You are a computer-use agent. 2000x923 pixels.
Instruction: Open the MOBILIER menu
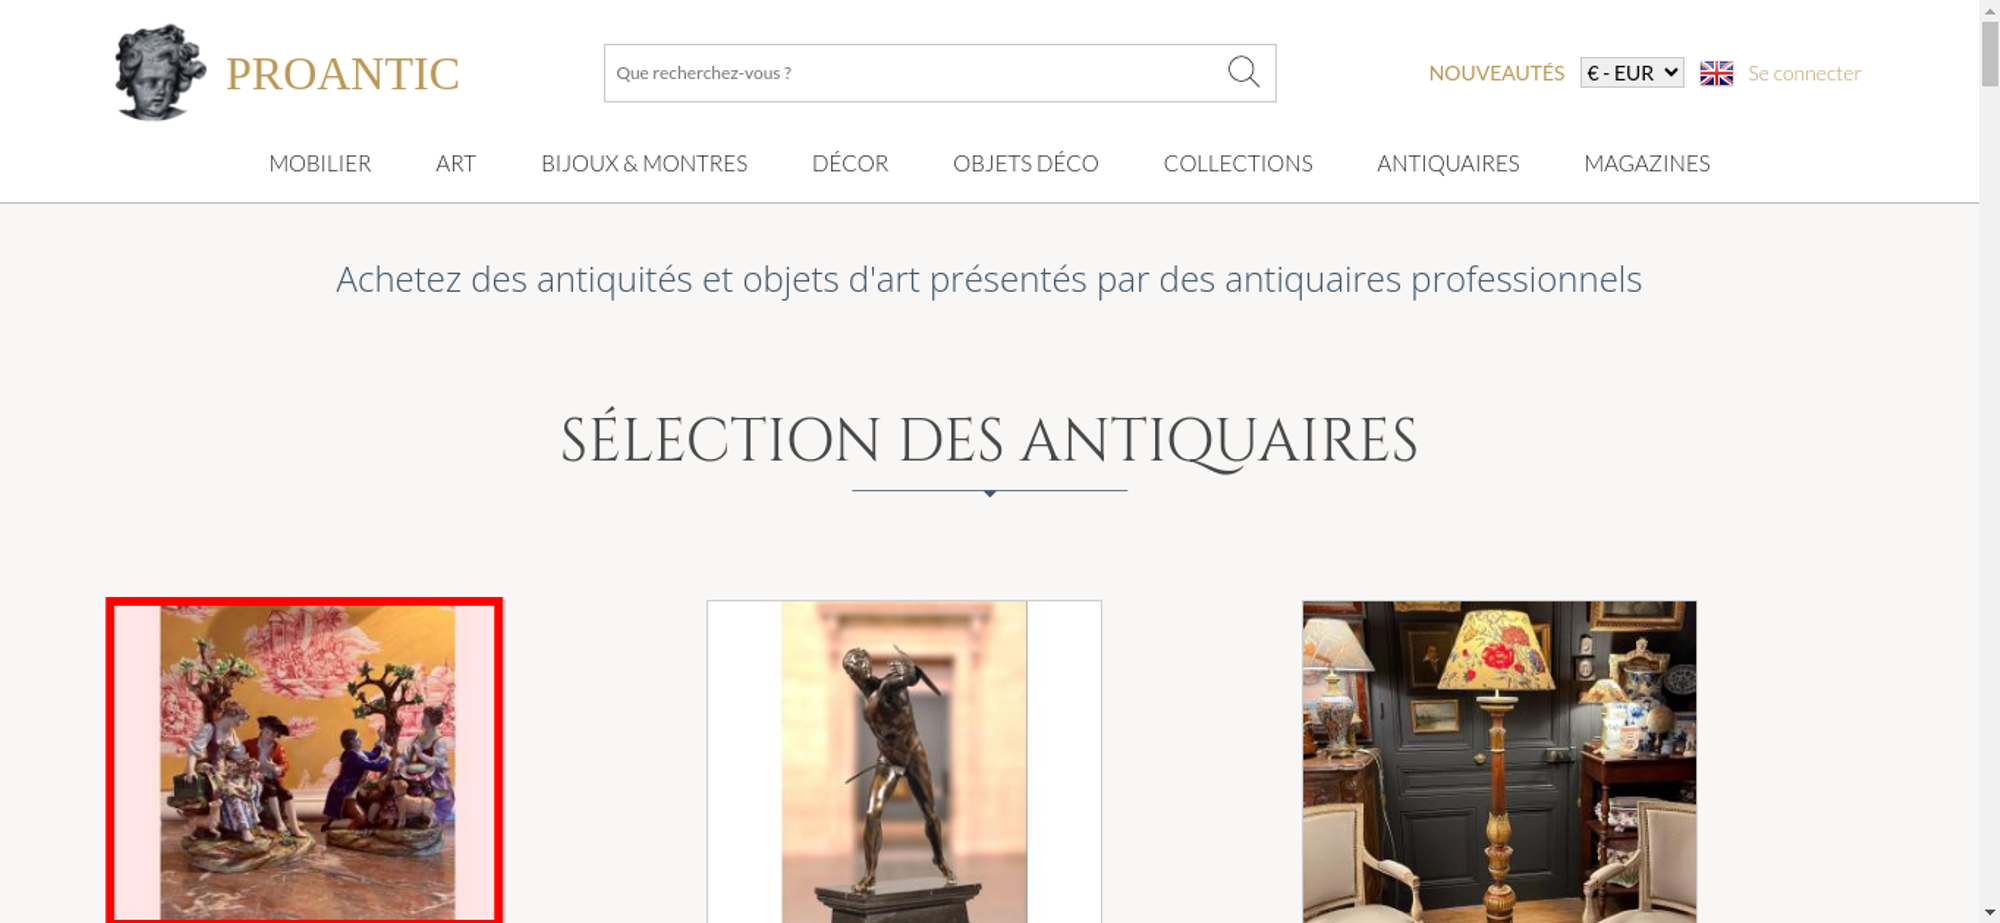tap(320, 163)
